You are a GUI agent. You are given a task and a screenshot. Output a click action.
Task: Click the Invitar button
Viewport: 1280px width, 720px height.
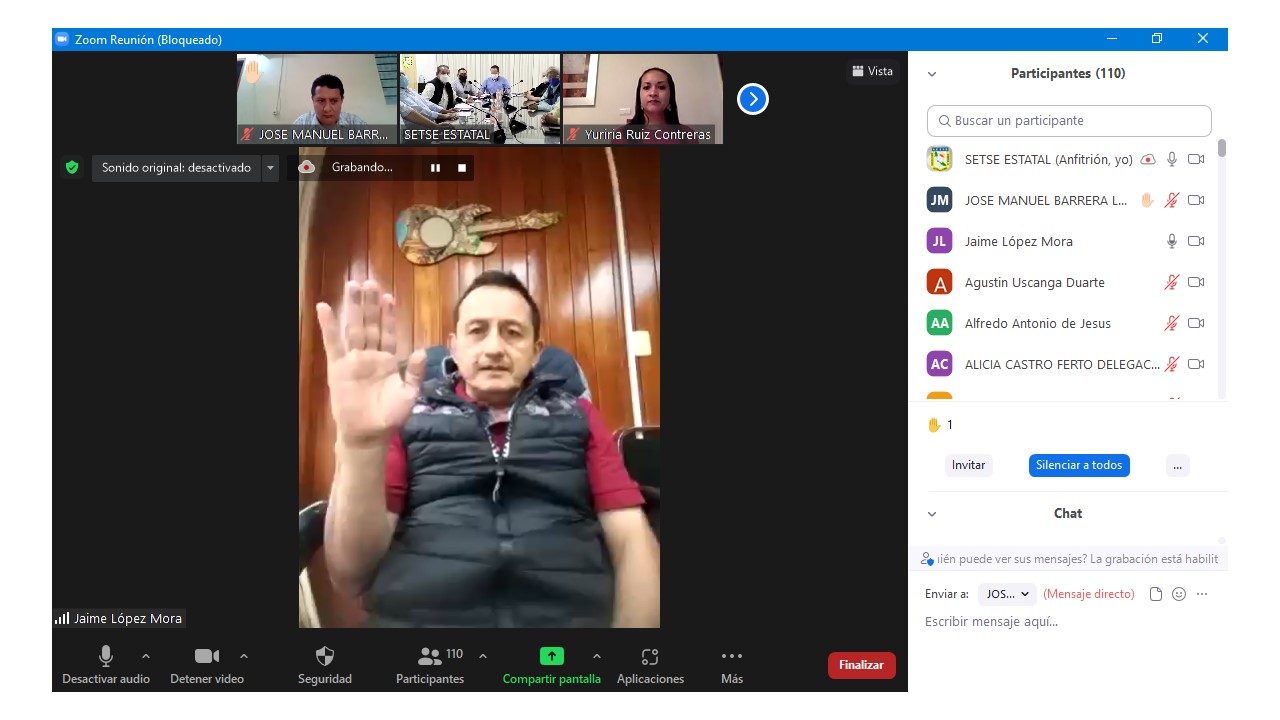(x=968, y=465)
